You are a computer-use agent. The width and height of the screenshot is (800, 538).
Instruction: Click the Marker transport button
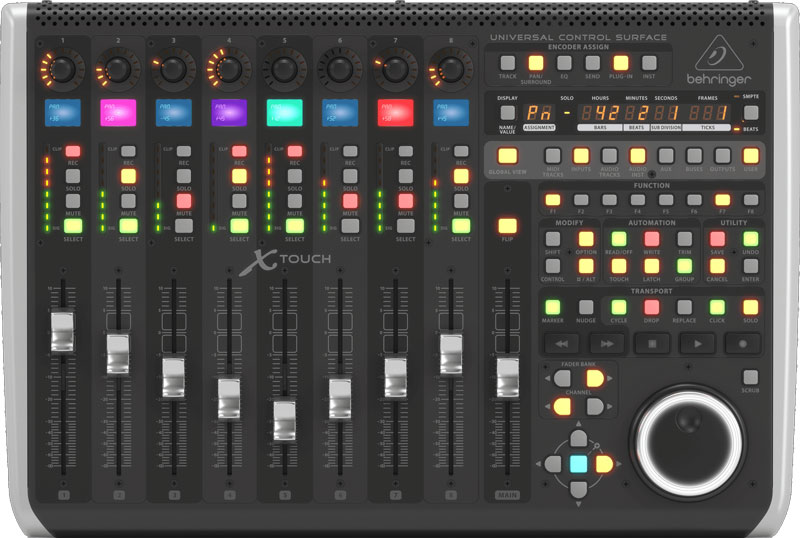(x=553, y=307)
